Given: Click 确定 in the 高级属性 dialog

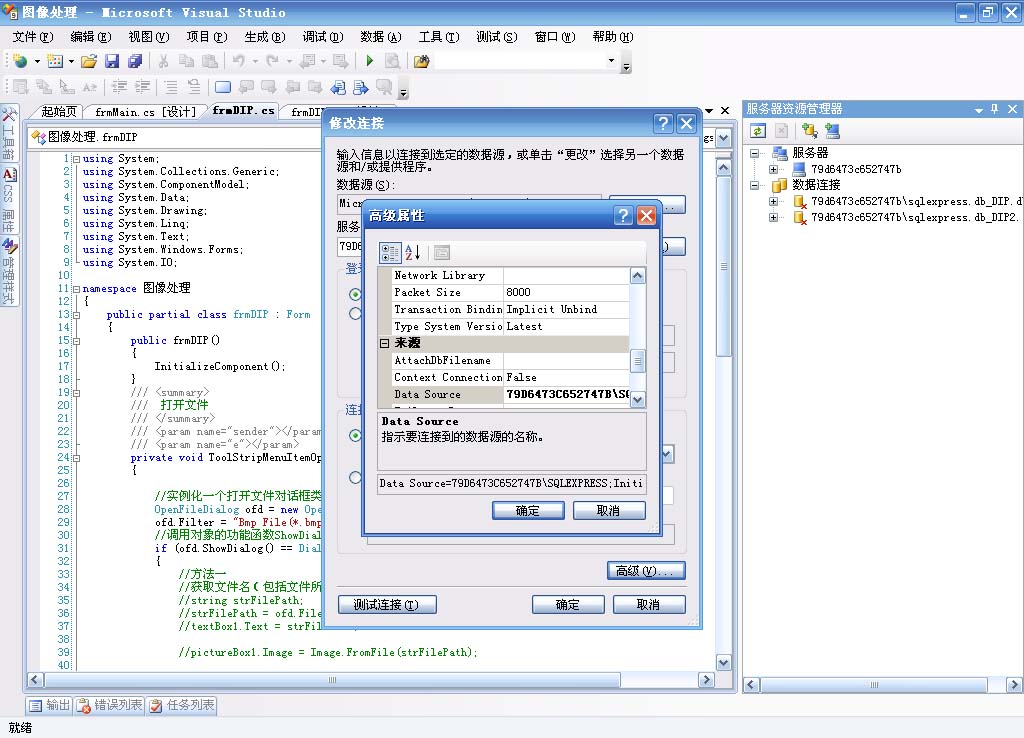Looking at the screenshot, I should [x=528, y=511].
